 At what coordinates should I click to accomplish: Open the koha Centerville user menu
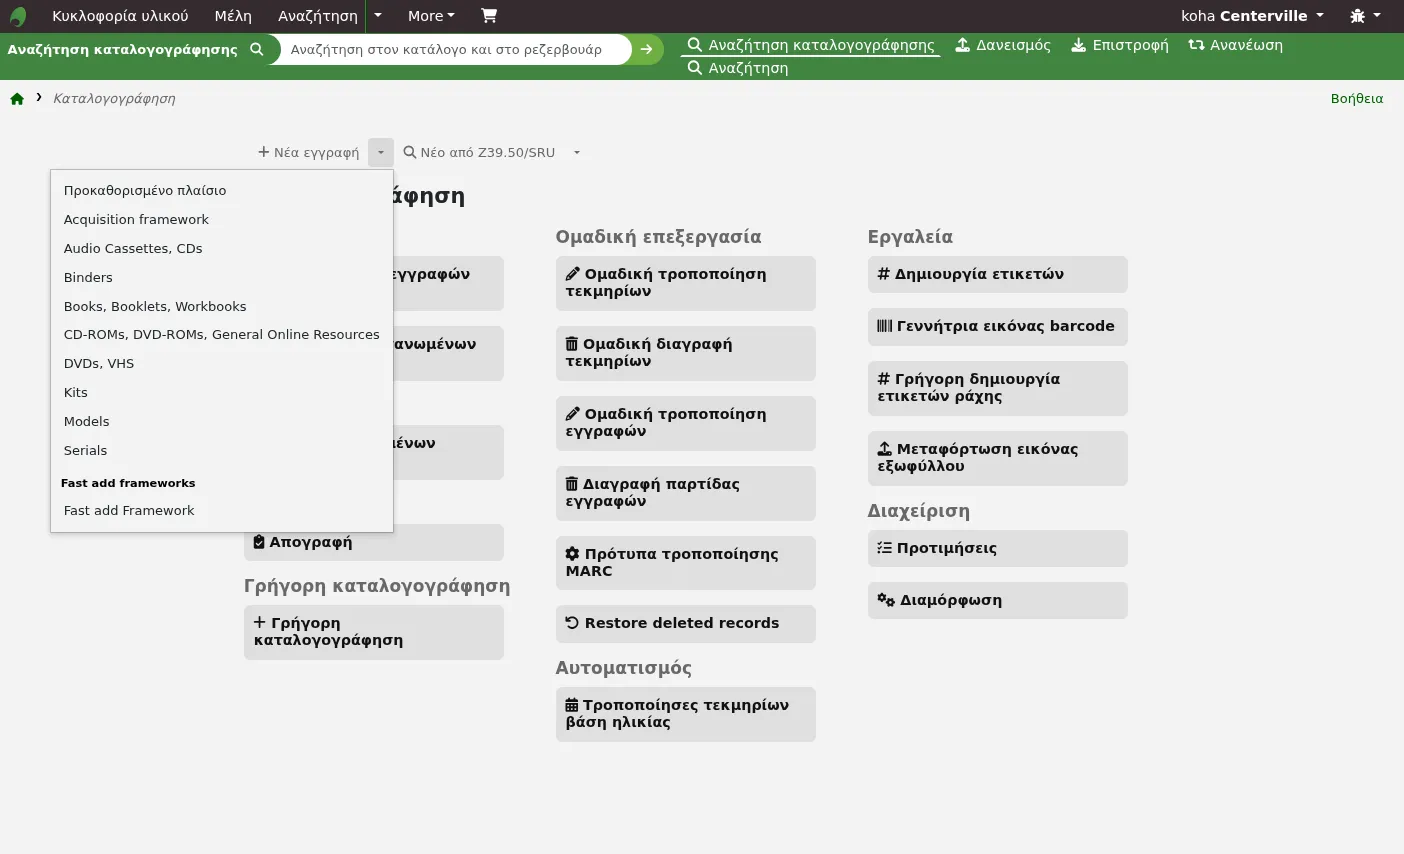point(1252,16)
